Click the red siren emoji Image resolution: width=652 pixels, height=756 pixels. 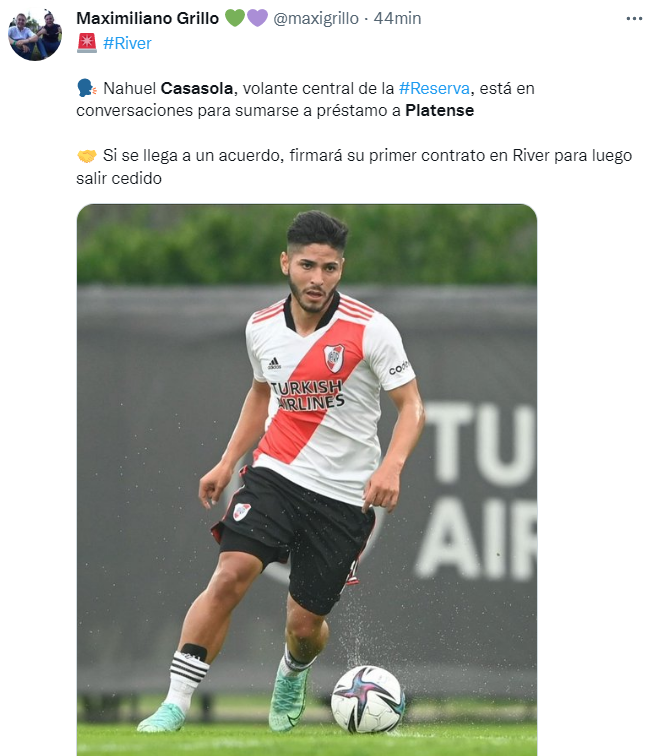coord(87,43)
